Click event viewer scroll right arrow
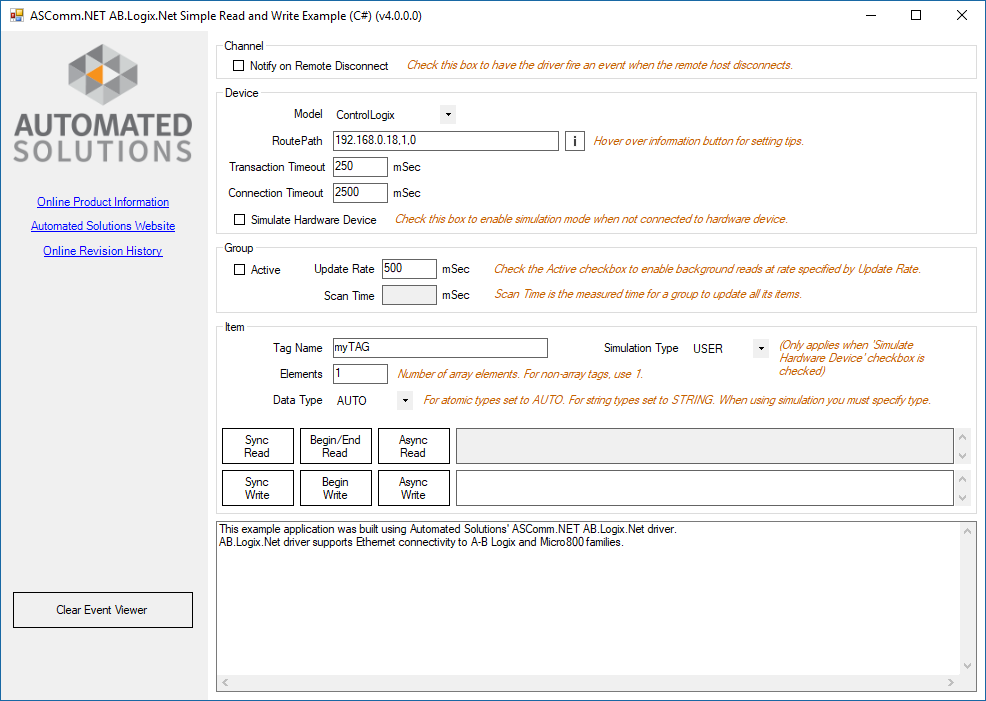This screenshot has height=701, width=986. (x=951, y=683)
